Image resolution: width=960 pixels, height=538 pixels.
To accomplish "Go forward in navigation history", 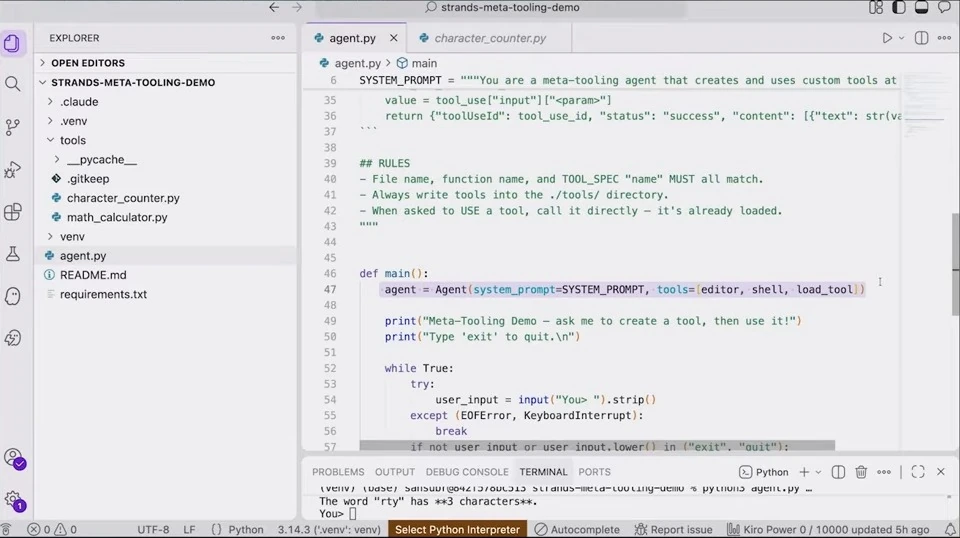I will (297, 7).
